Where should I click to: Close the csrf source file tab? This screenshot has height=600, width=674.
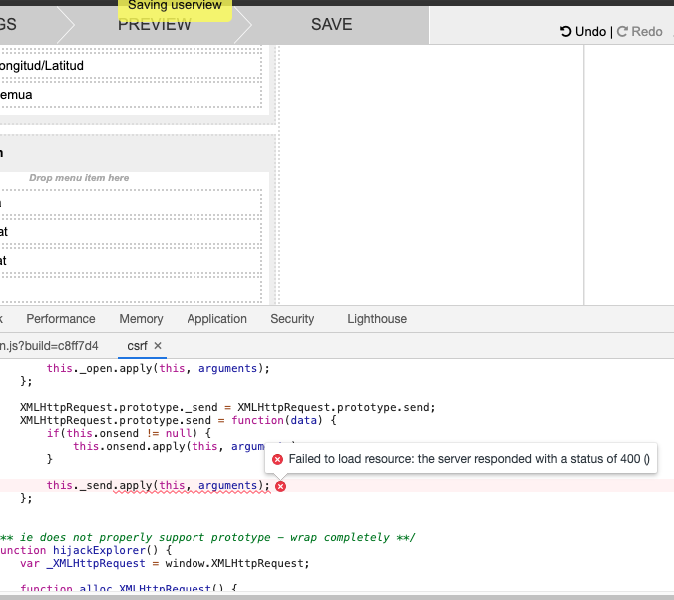[158, 346]
